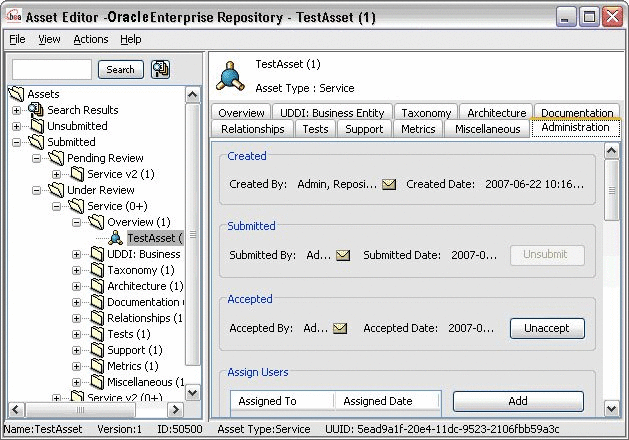
Task: Switch to the Overview tab
Action: (x=241, y=112)
